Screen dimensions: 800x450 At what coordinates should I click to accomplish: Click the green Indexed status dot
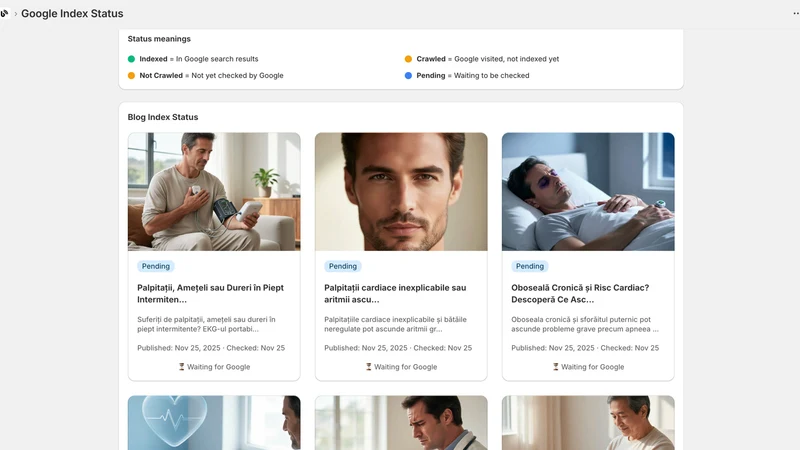point(131,59)
